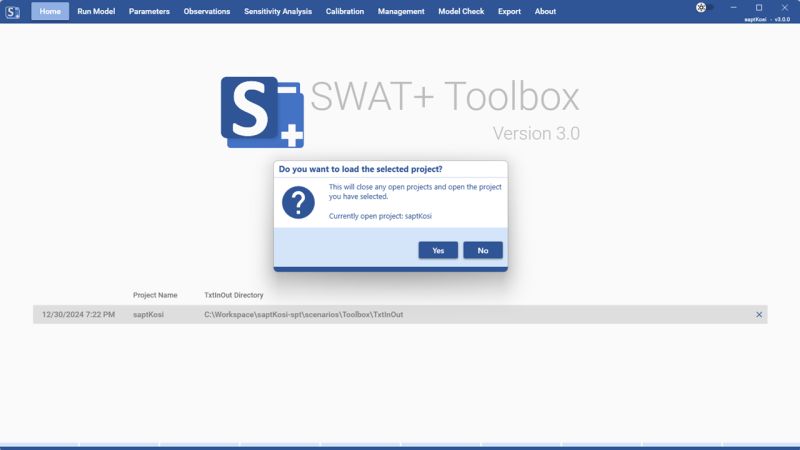Click the Project Name column header
The image size is (800, 450).
coord(155,295)
